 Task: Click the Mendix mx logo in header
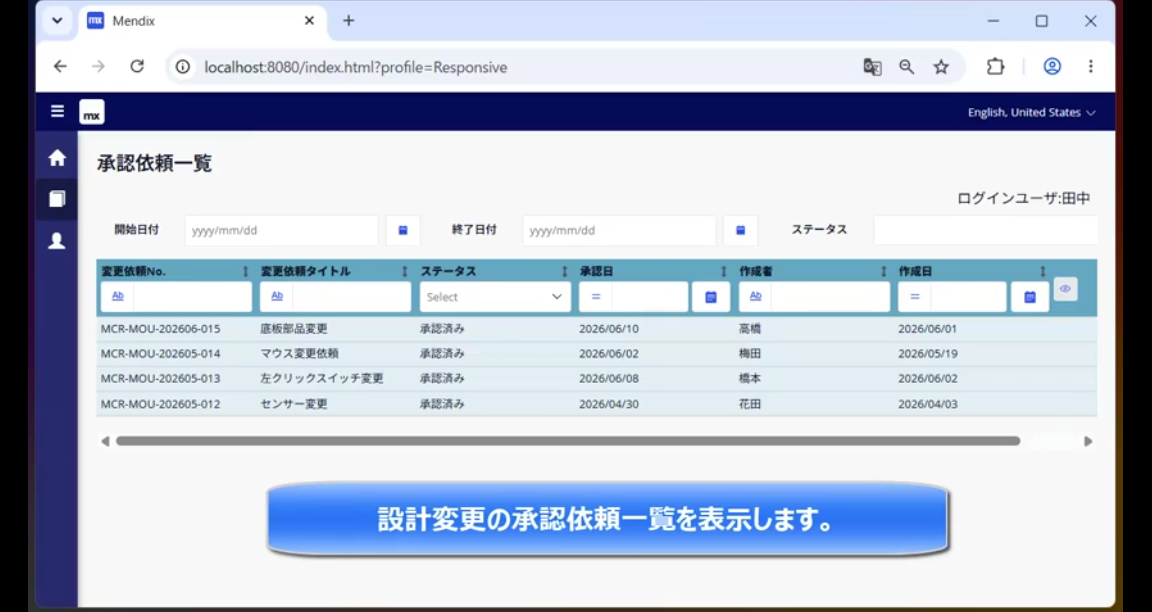coord(92,112)
